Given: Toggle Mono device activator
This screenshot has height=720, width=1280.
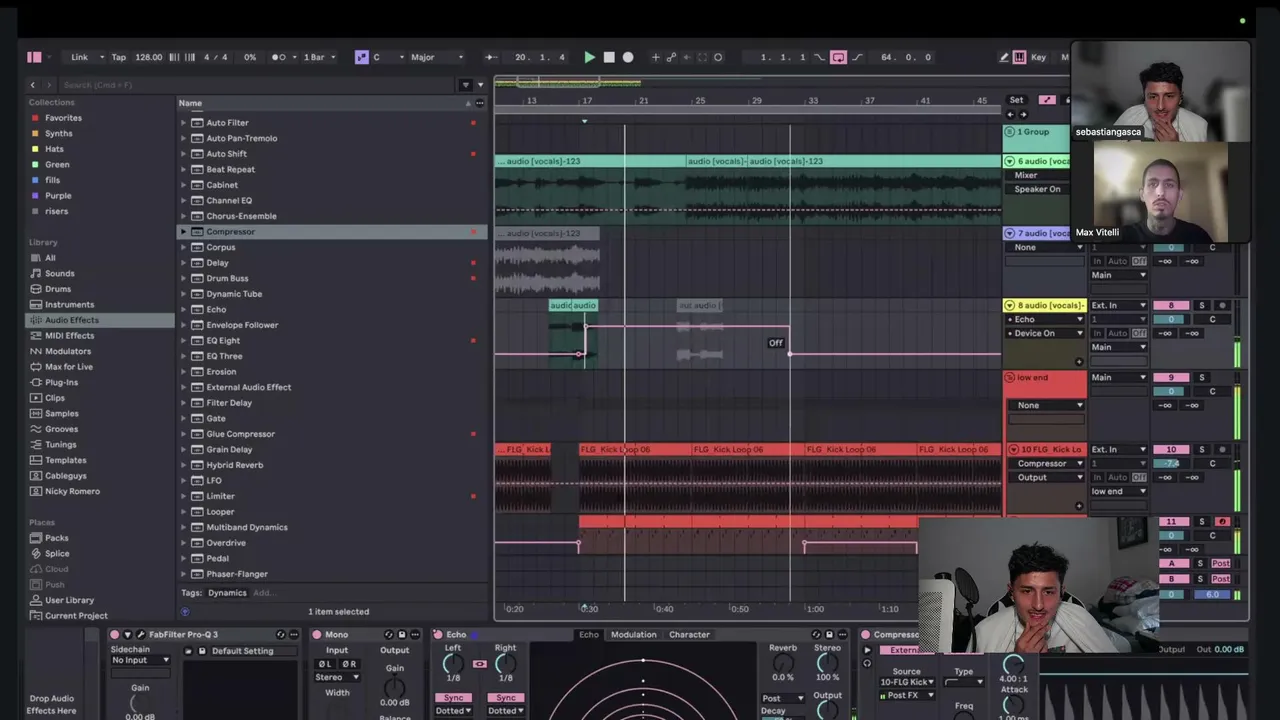Looking at the screenshot, I should pyautogui.click(x=316, y=635).
